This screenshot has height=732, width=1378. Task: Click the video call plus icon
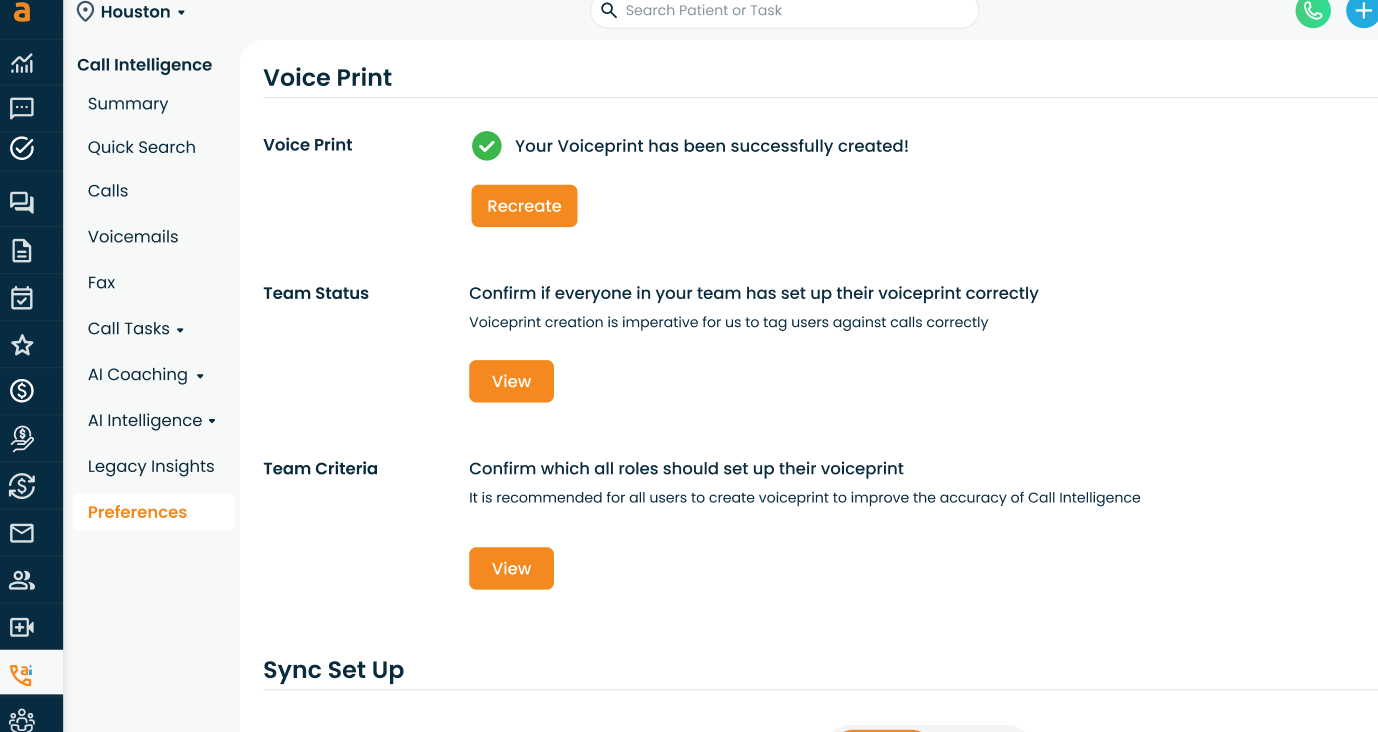click(22, 628)
